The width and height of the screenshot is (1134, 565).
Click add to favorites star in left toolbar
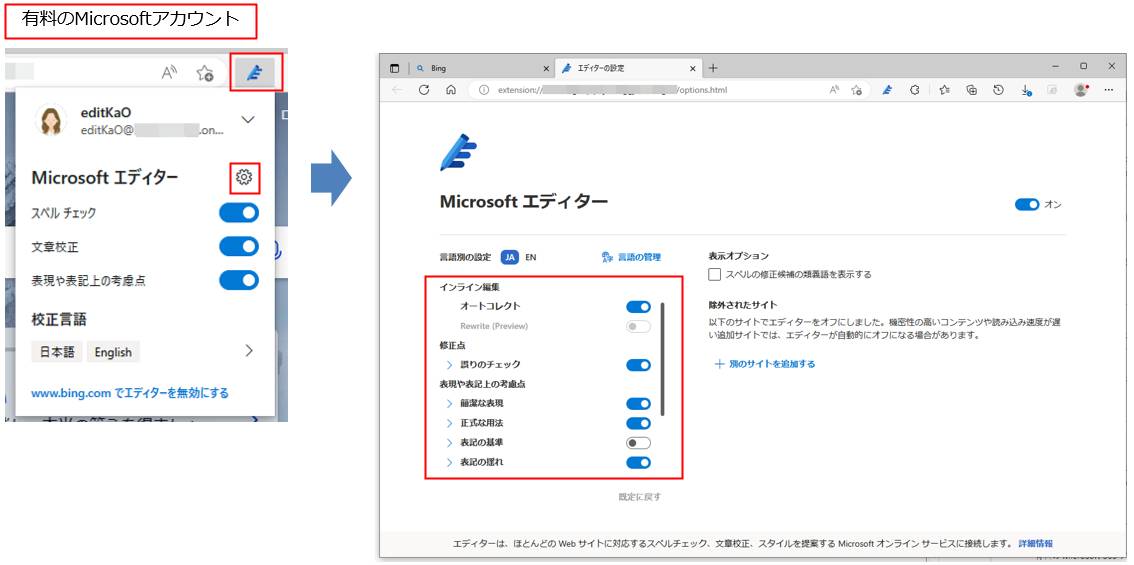[x=205, y=73]
